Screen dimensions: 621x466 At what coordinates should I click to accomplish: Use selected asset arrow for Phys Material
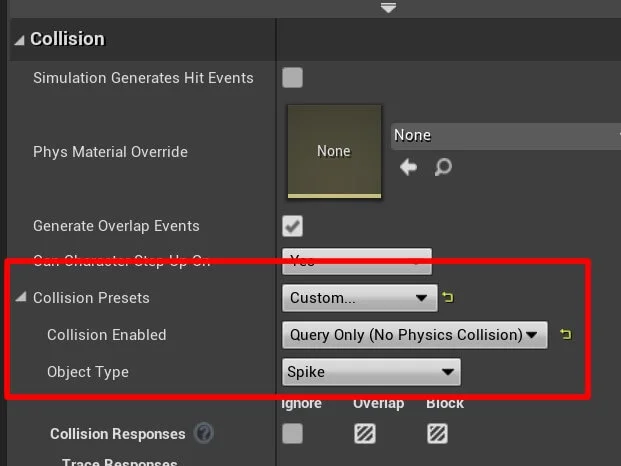[408, 167]
